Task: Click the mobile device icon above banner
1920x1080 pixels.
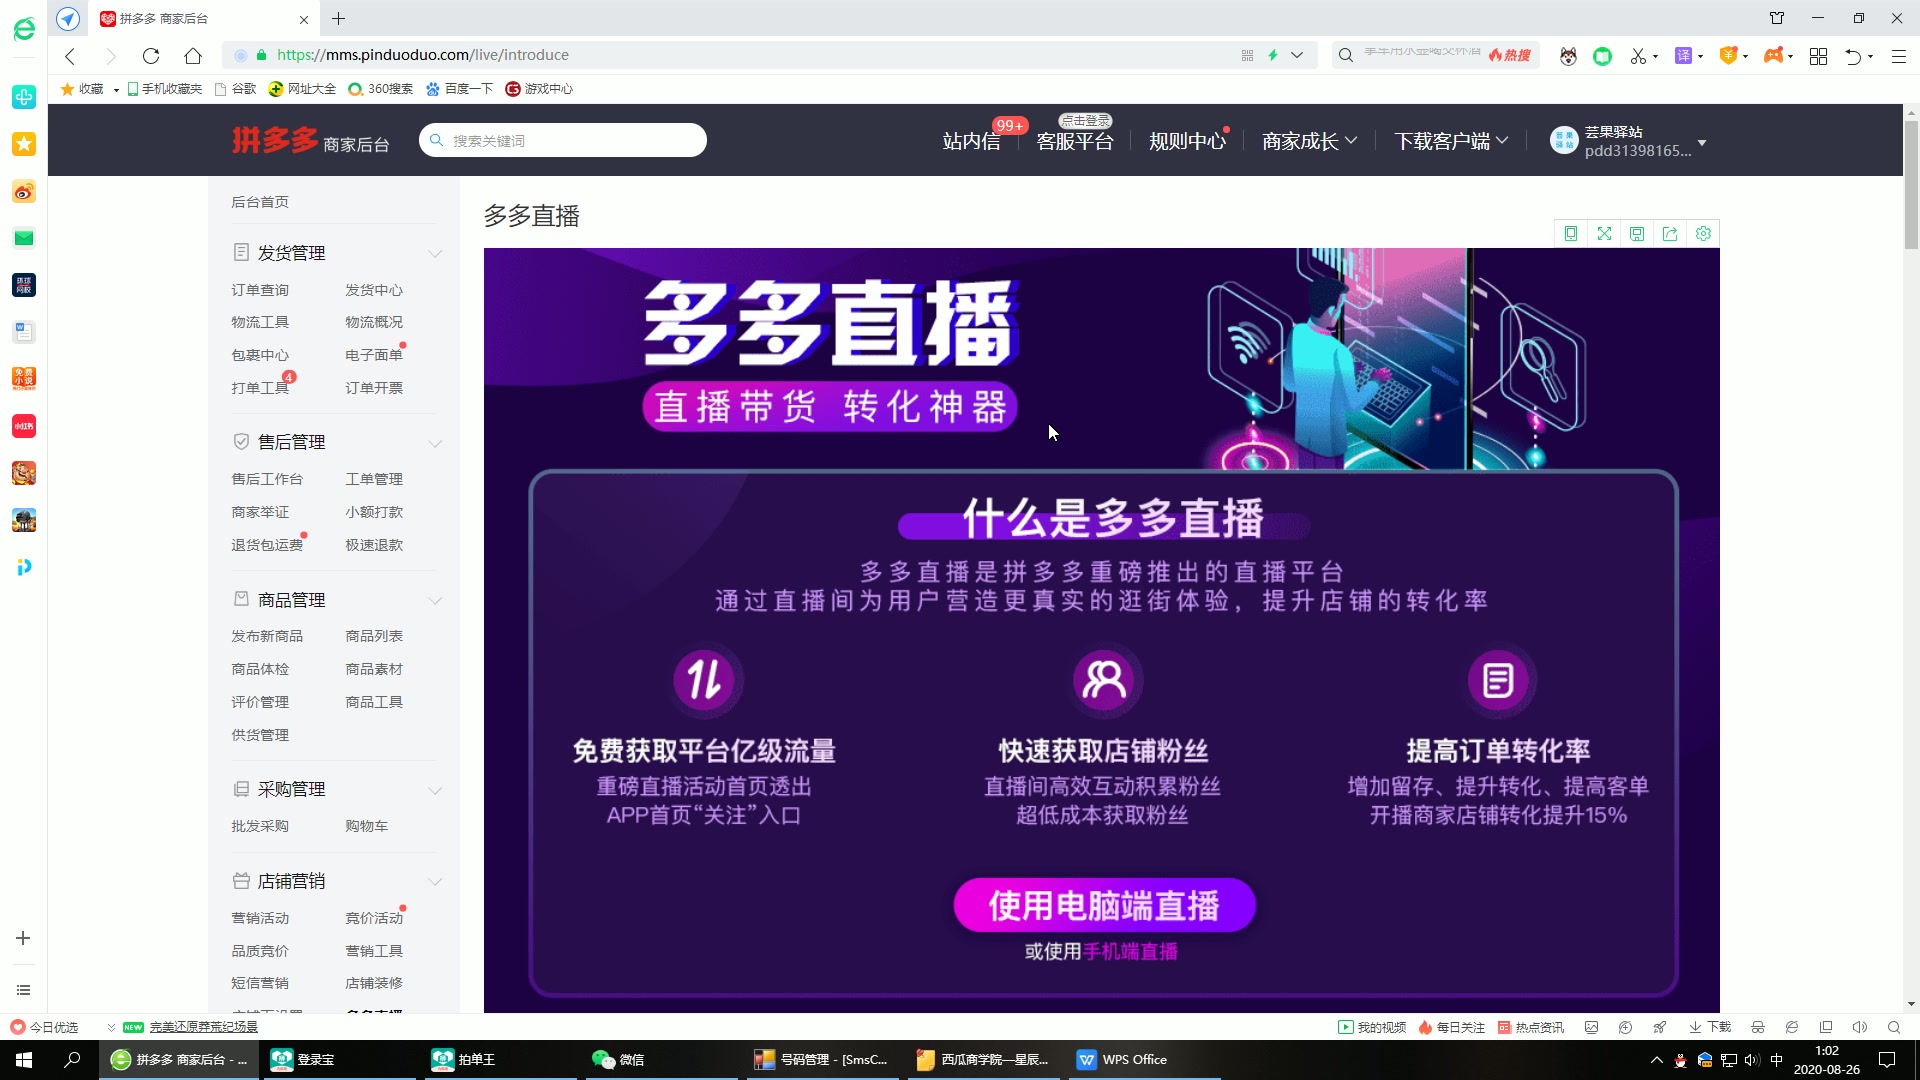Action: [1571, 233]
